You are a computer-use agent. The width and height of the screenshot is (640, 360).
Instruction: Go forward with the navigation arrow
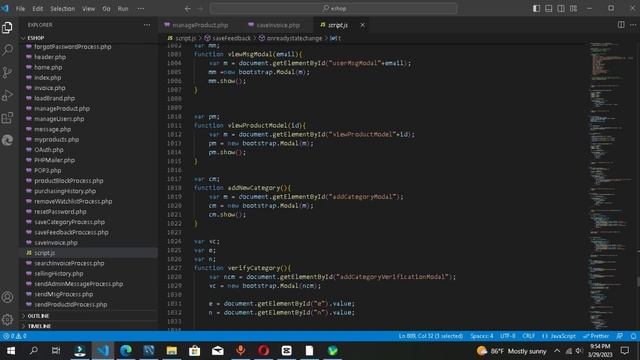tap(200, 9)
